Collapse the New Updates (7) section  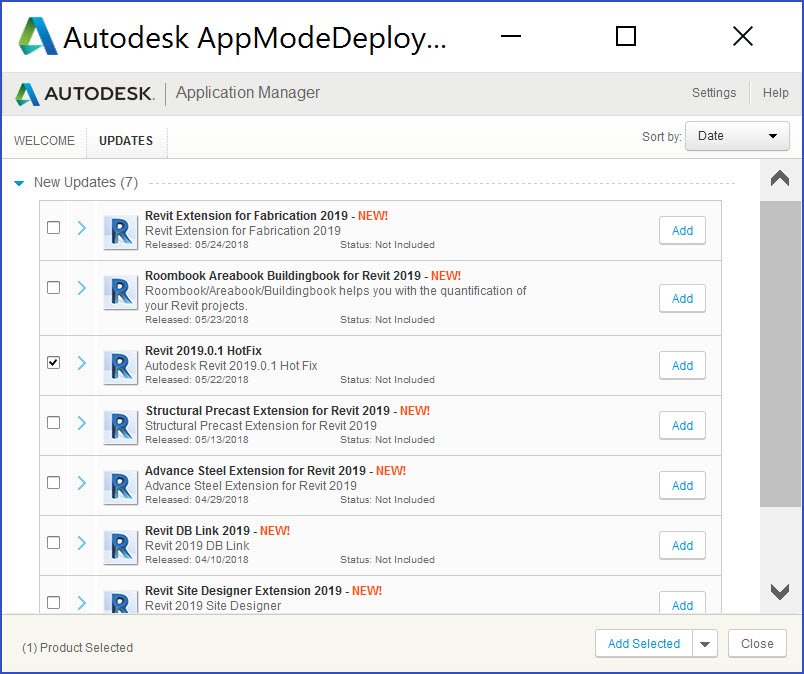pos(19,183)
